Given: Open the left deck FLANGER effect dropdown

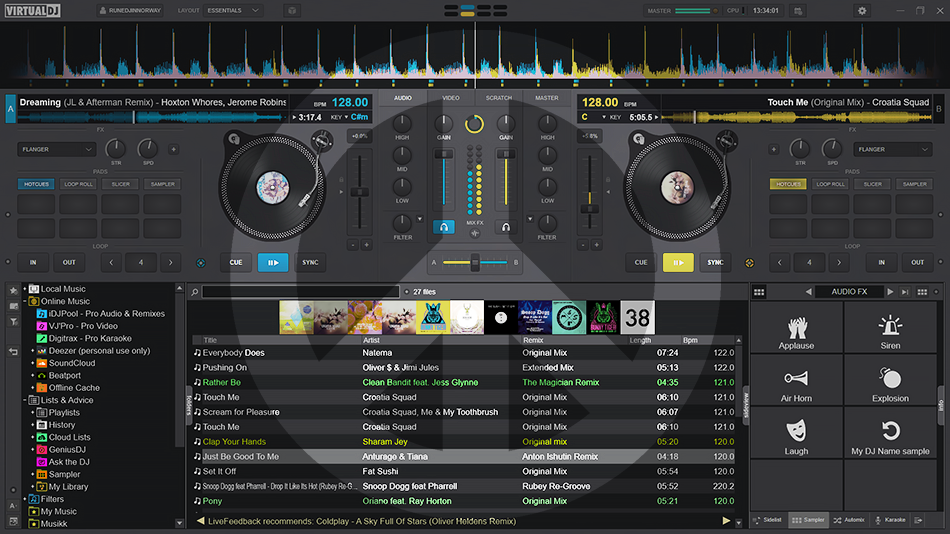Looking at the screenshot, I should (56, 150).
